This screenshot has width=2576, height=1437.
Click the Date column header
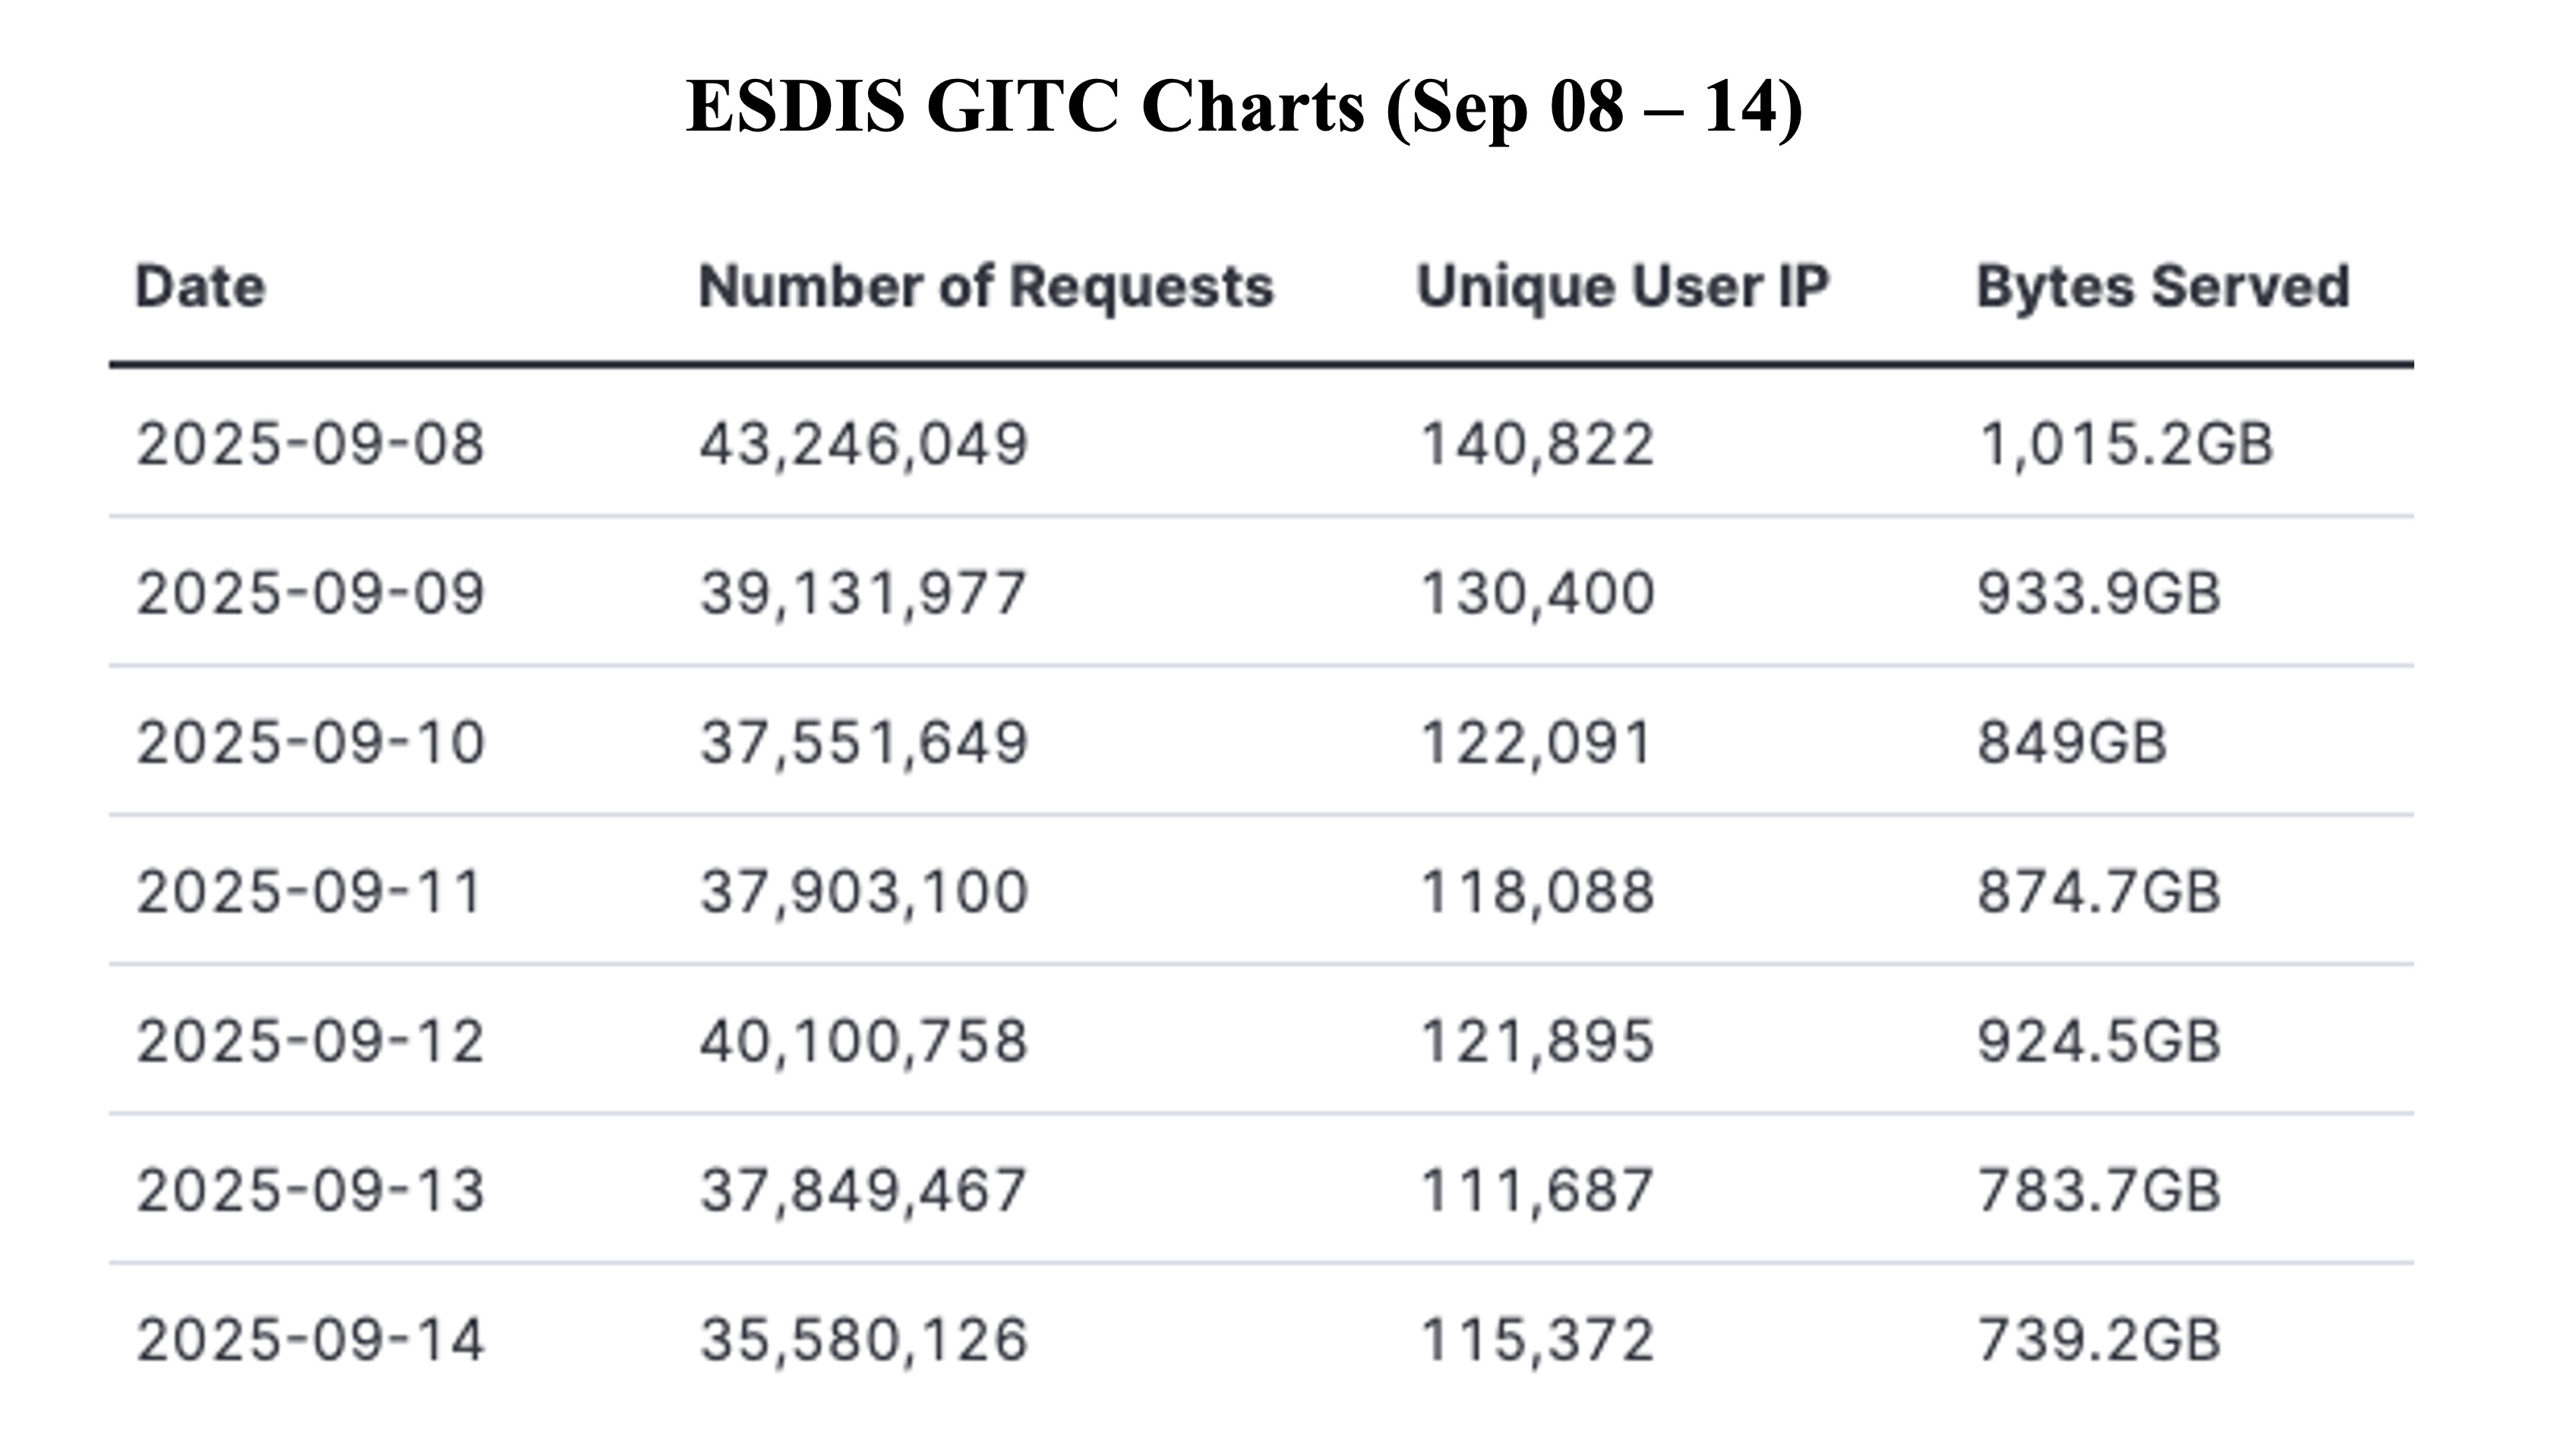[x=201, y=287]
